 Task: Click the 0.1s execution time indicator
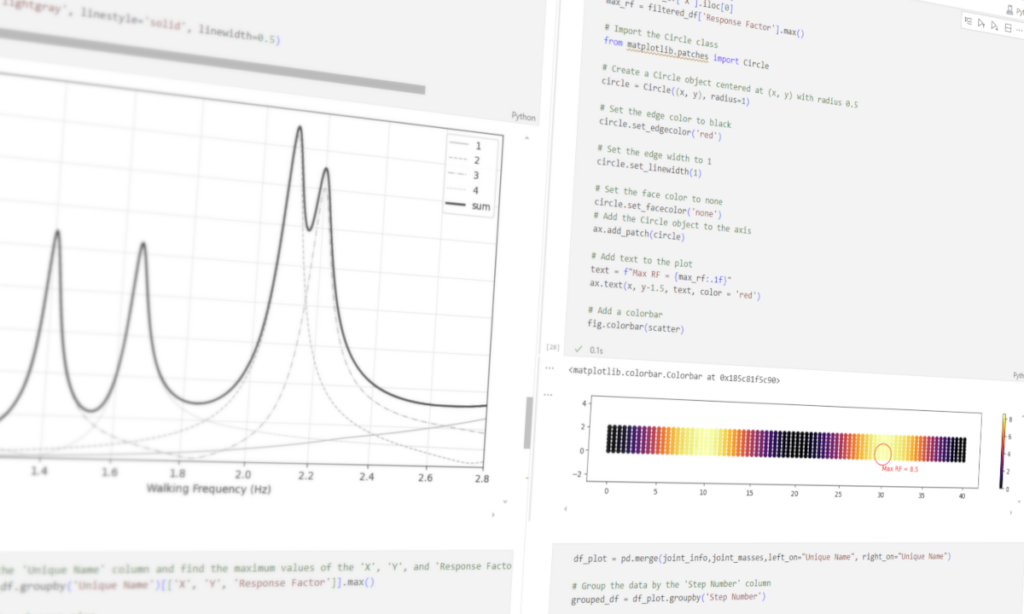[x=597, y=350]
